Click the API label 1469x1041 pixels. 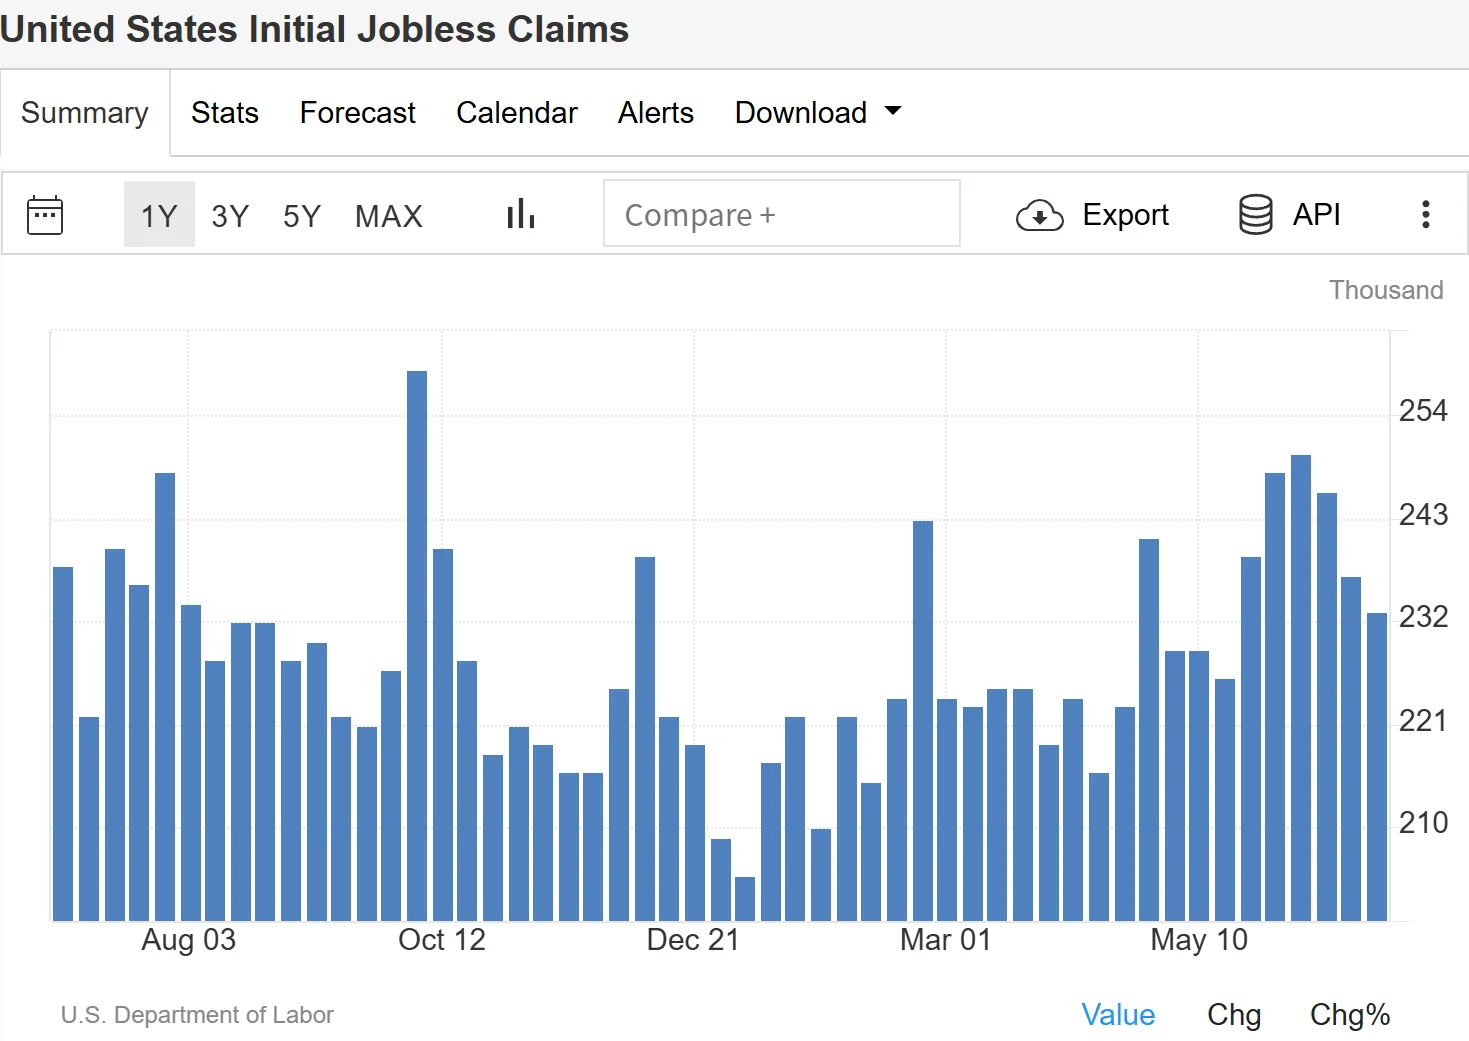point(1317,214)
